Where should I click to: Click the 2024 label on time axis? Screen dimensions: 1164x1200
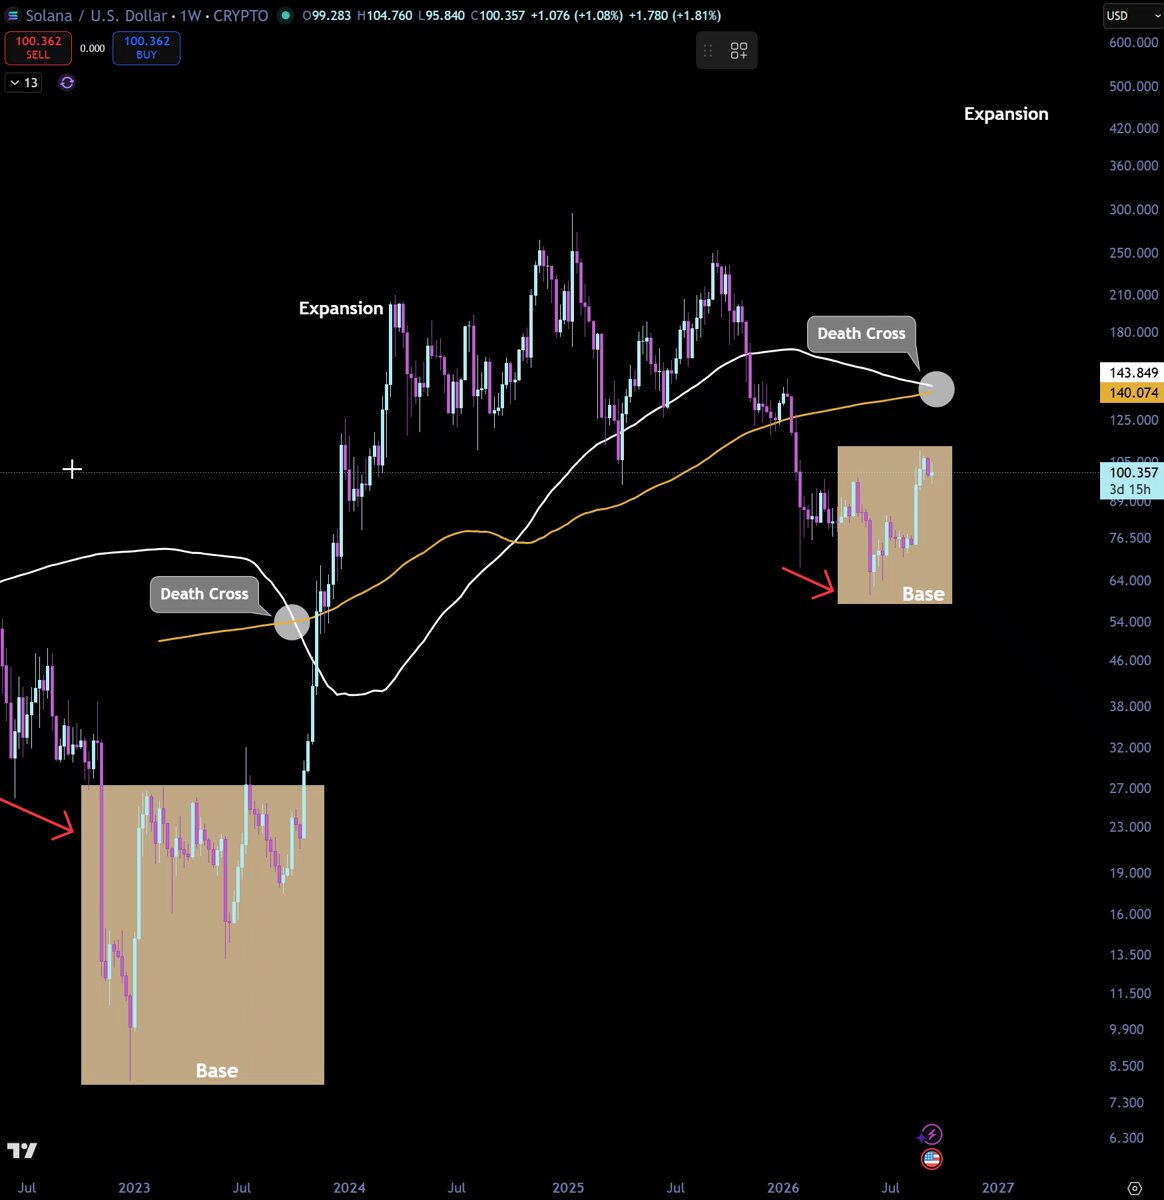(349, 1188)
